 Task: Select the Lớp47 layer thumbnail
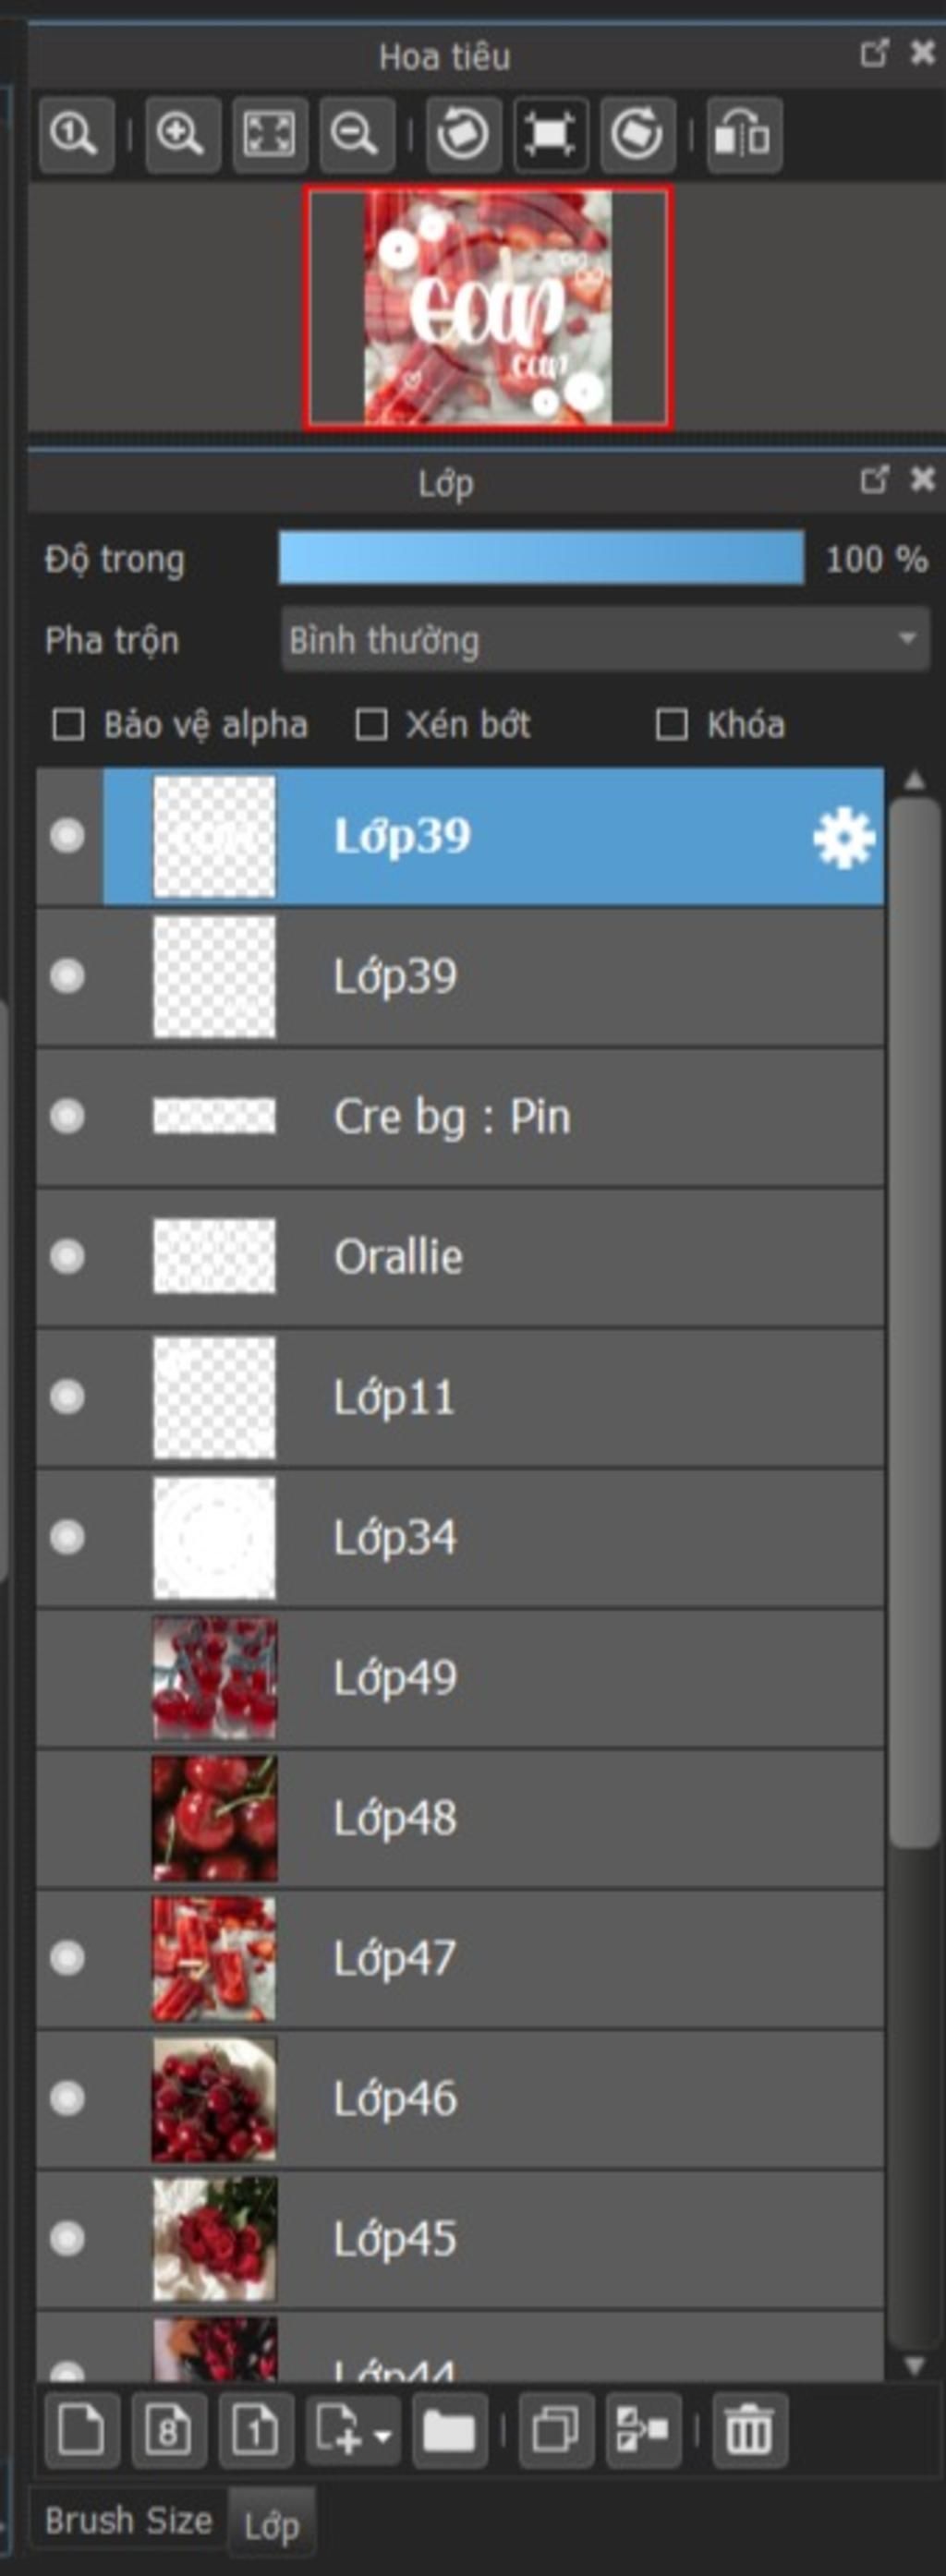(214, 1959)
